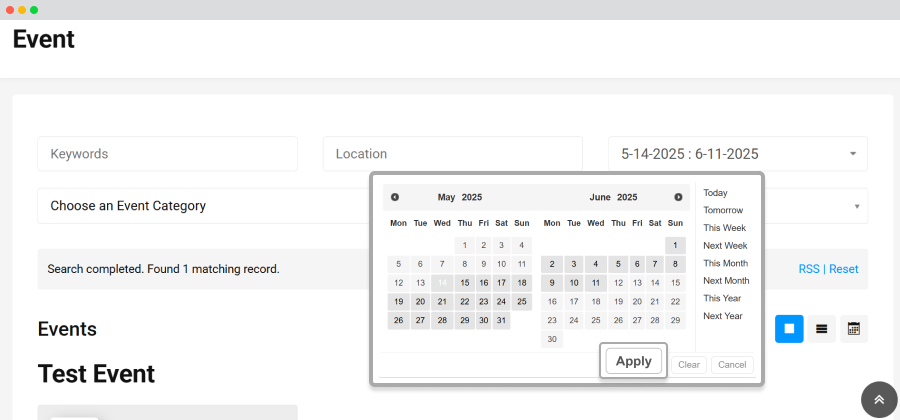The image size is (900, 420).
Task: Select Today preset range
Action: [x=715, y=193]
